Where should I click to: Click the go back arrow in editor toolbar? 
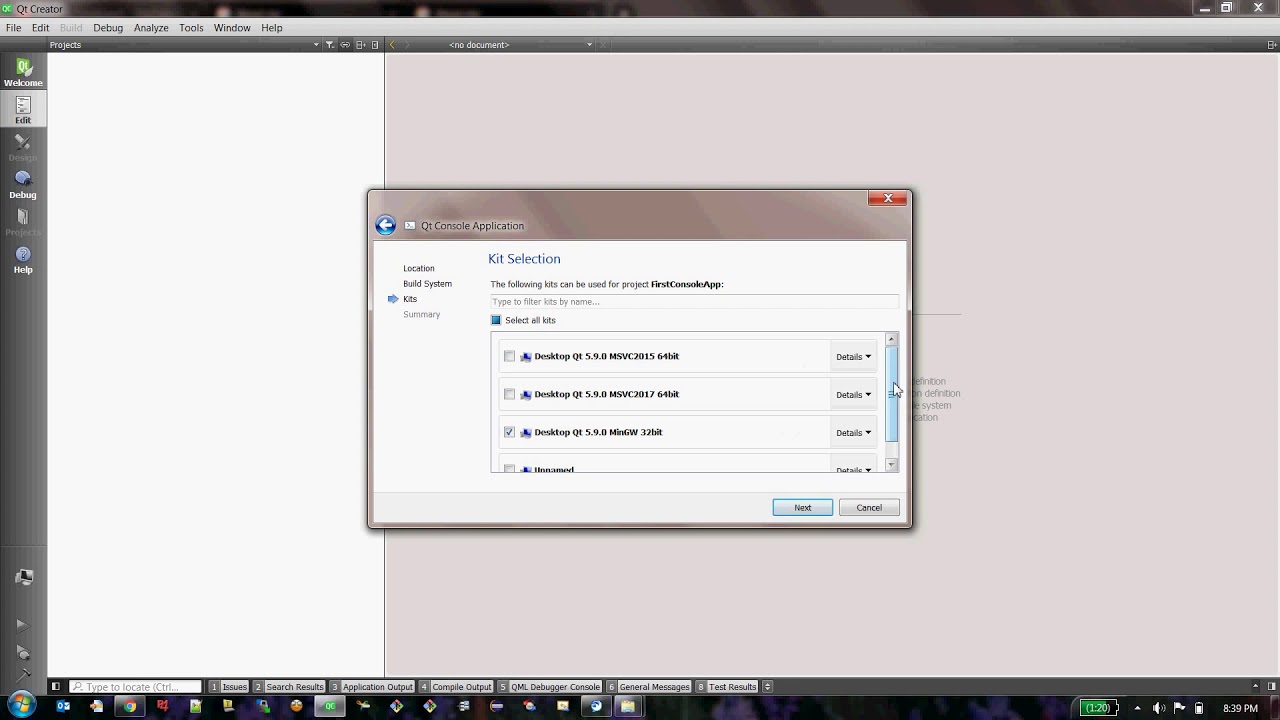tap(392, 45)
